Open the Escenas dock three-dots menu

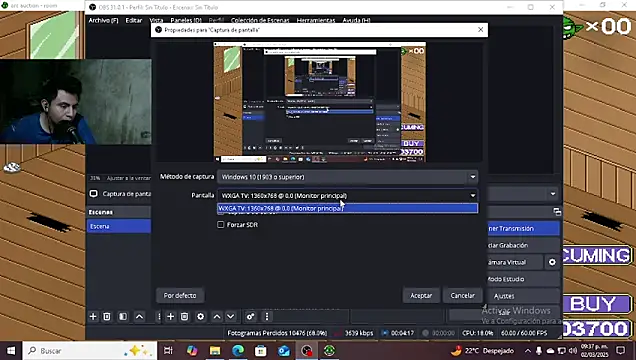click(x=159, y=317)
